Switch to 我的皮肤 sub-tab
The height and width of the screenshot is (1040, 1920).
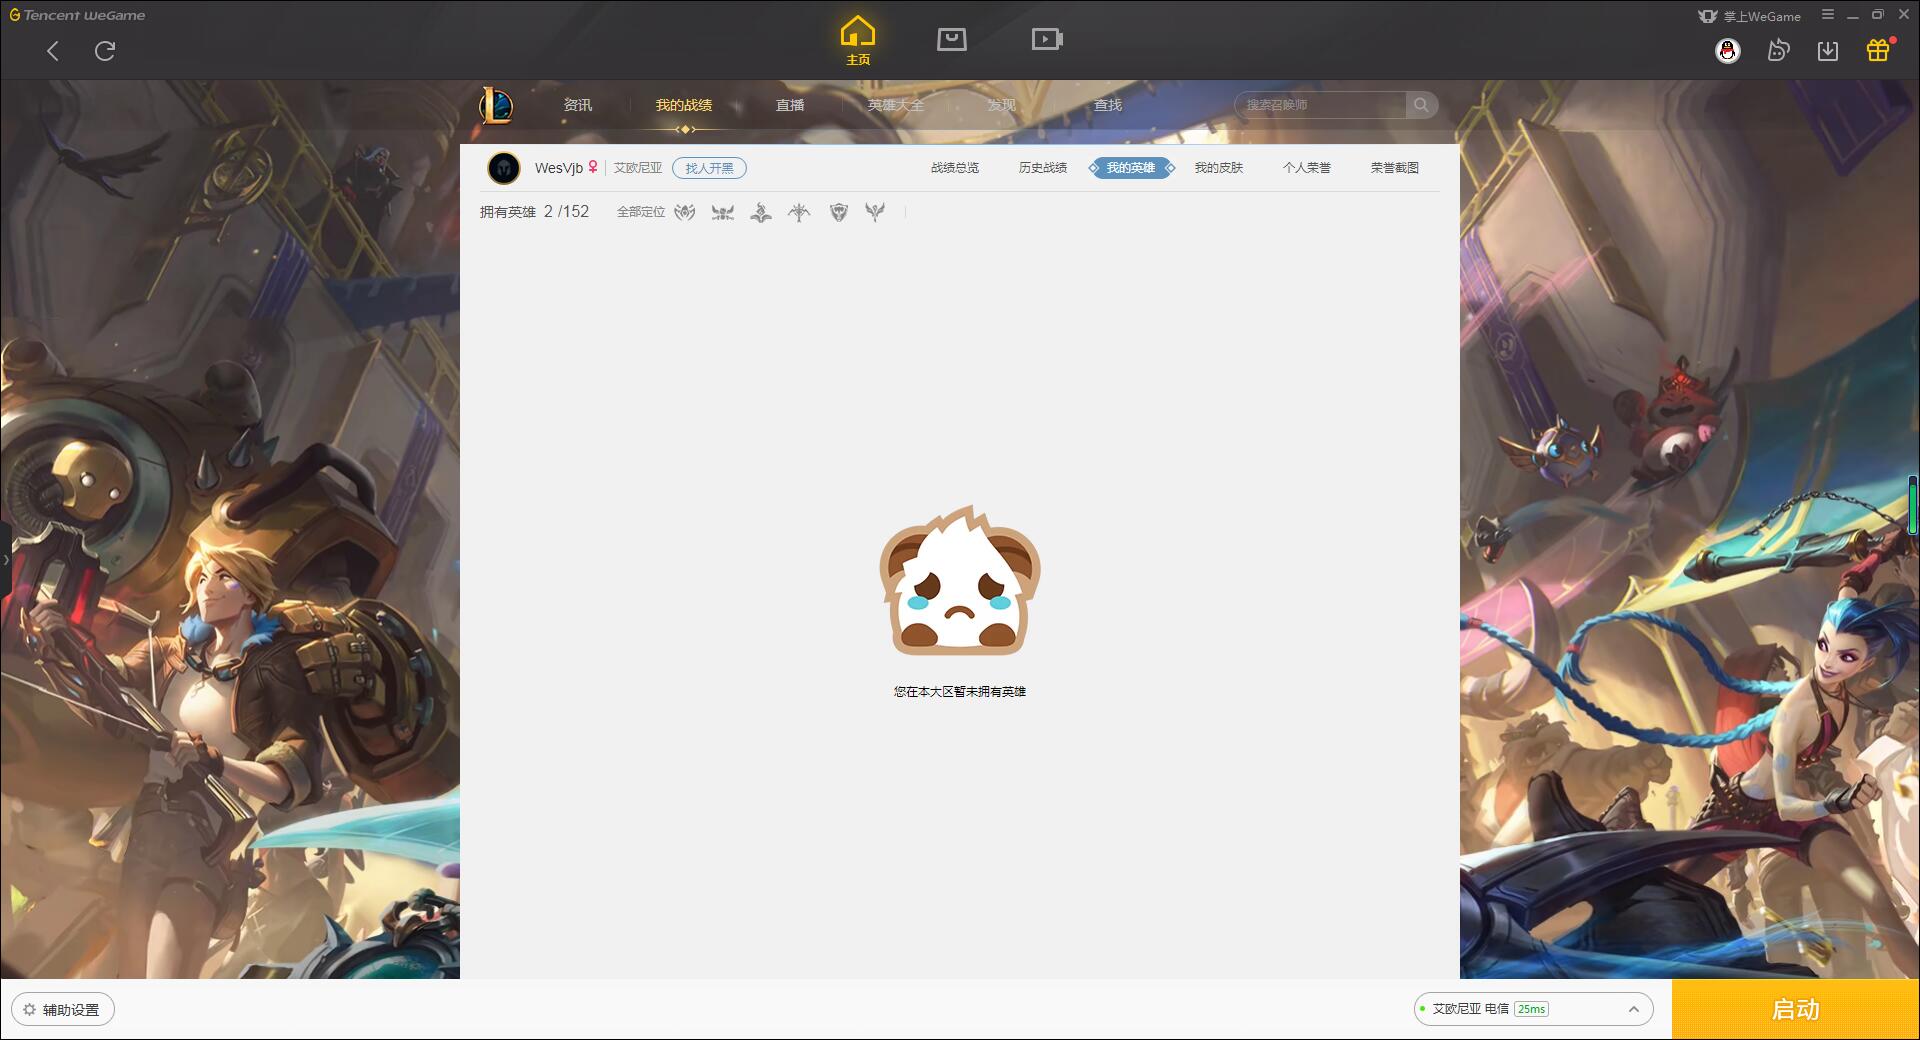point(1219,168)
